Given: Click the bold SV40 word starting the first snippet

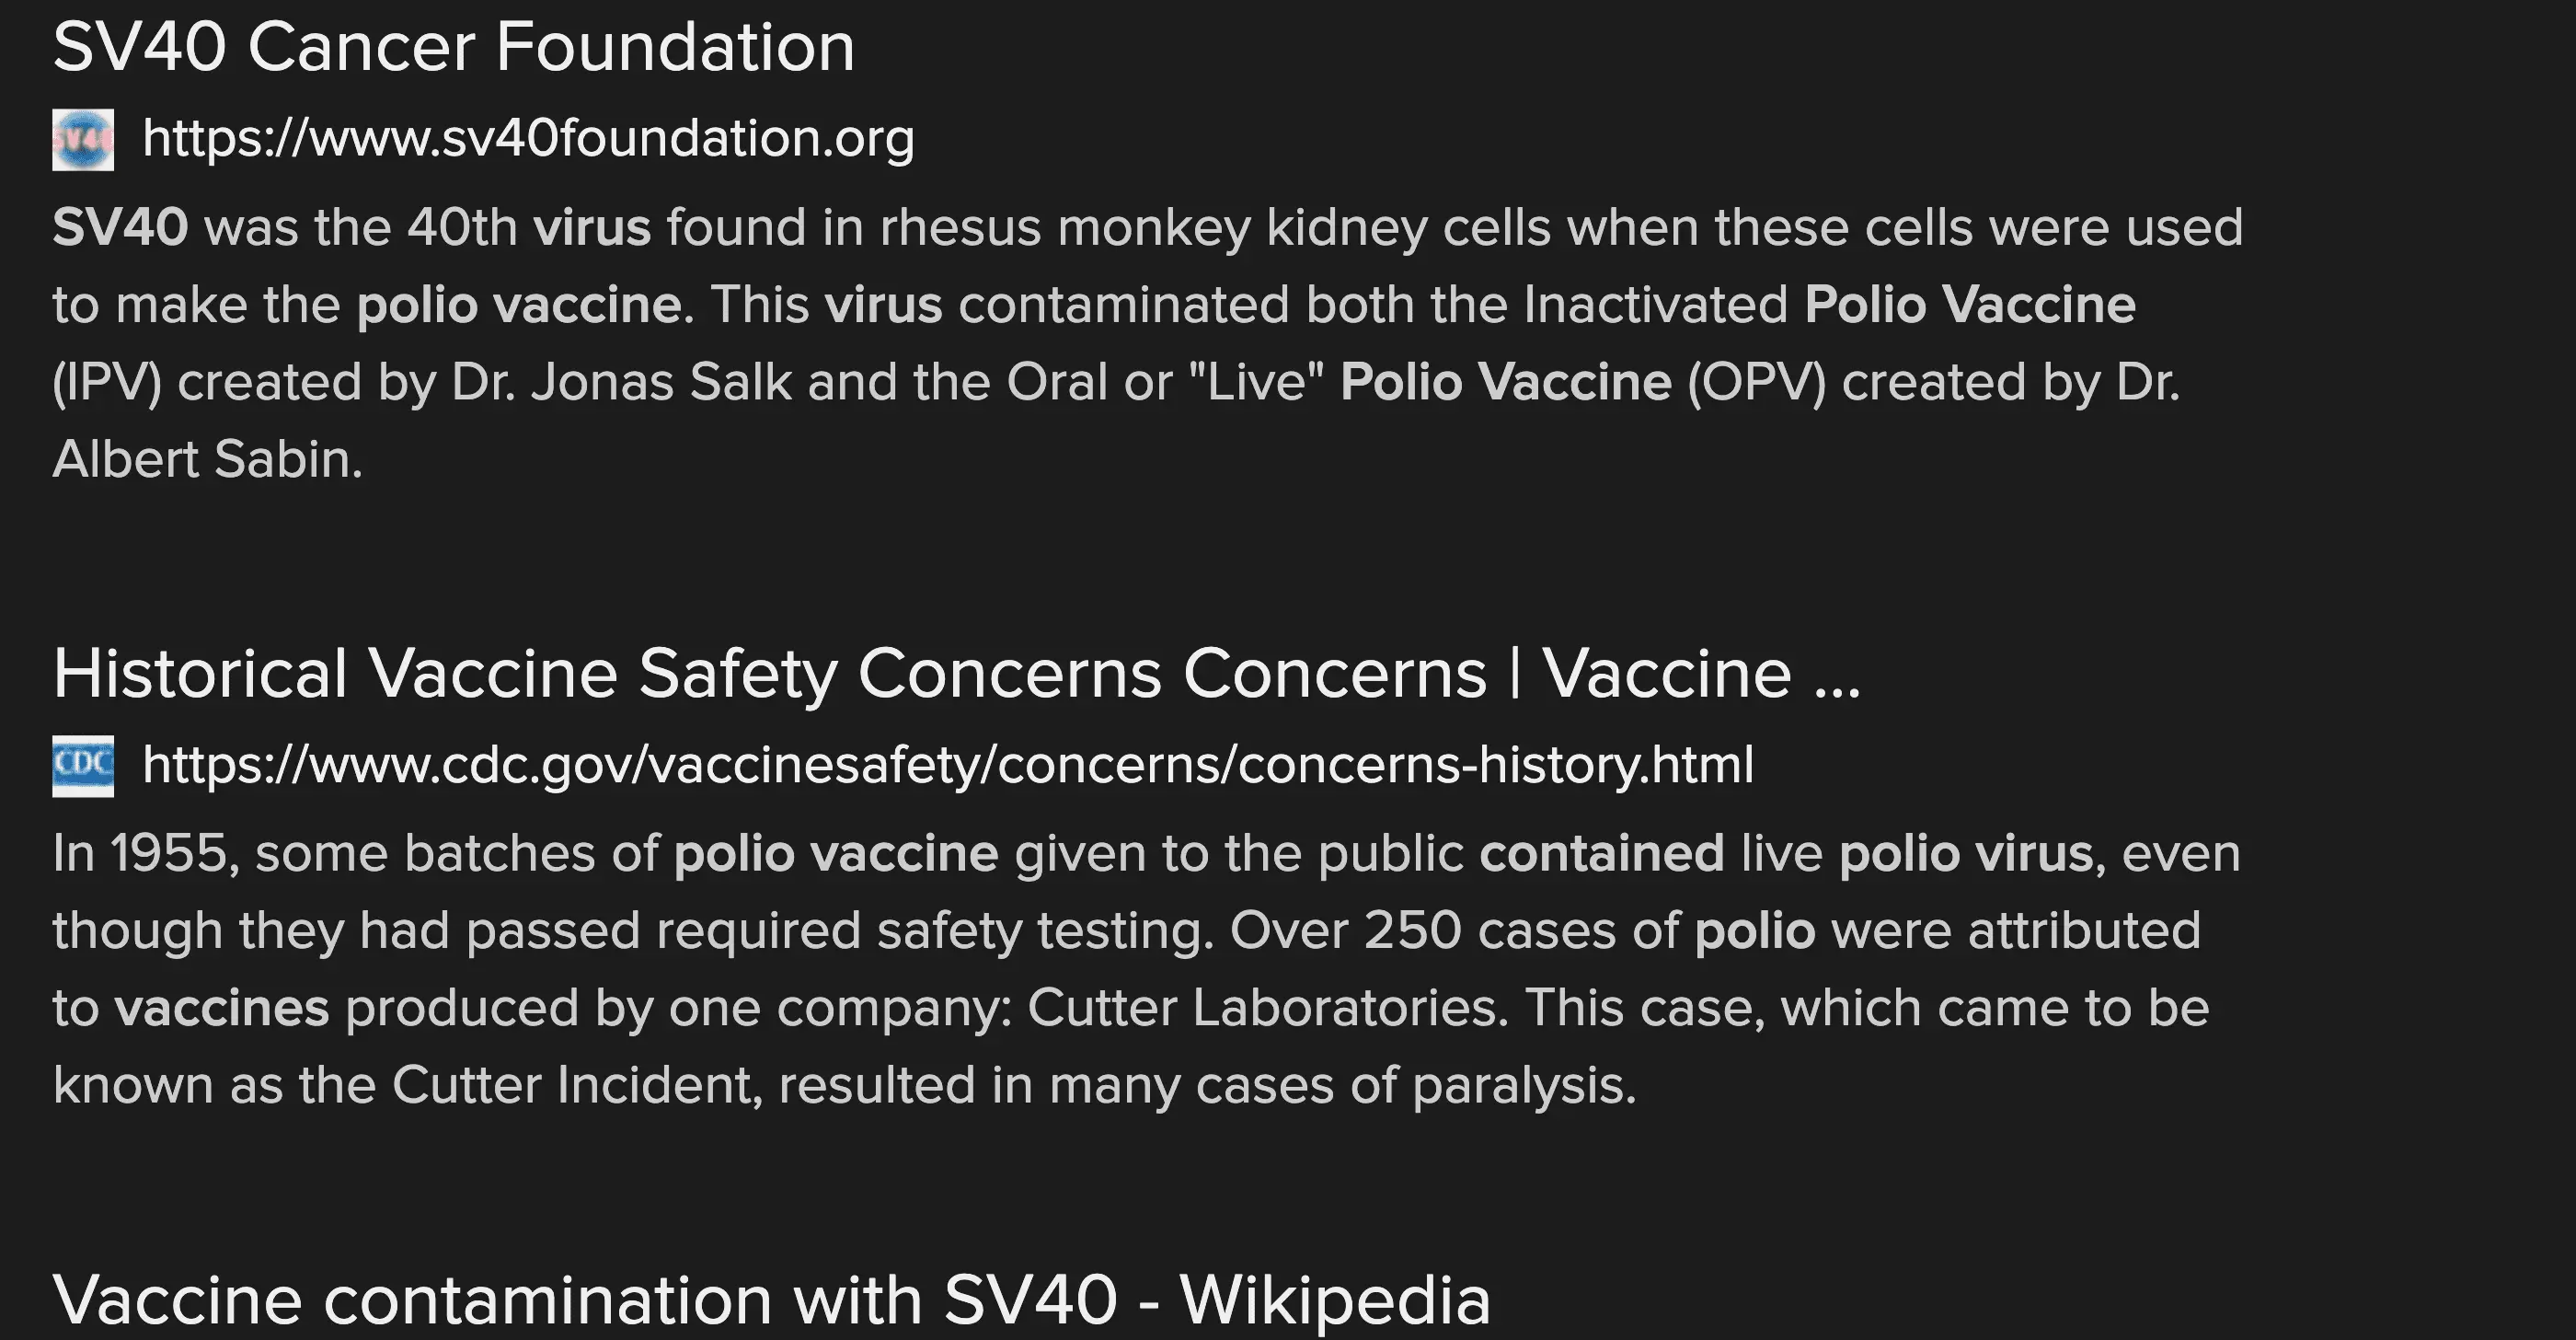Looking at the screenshot, I should point(120,227).
